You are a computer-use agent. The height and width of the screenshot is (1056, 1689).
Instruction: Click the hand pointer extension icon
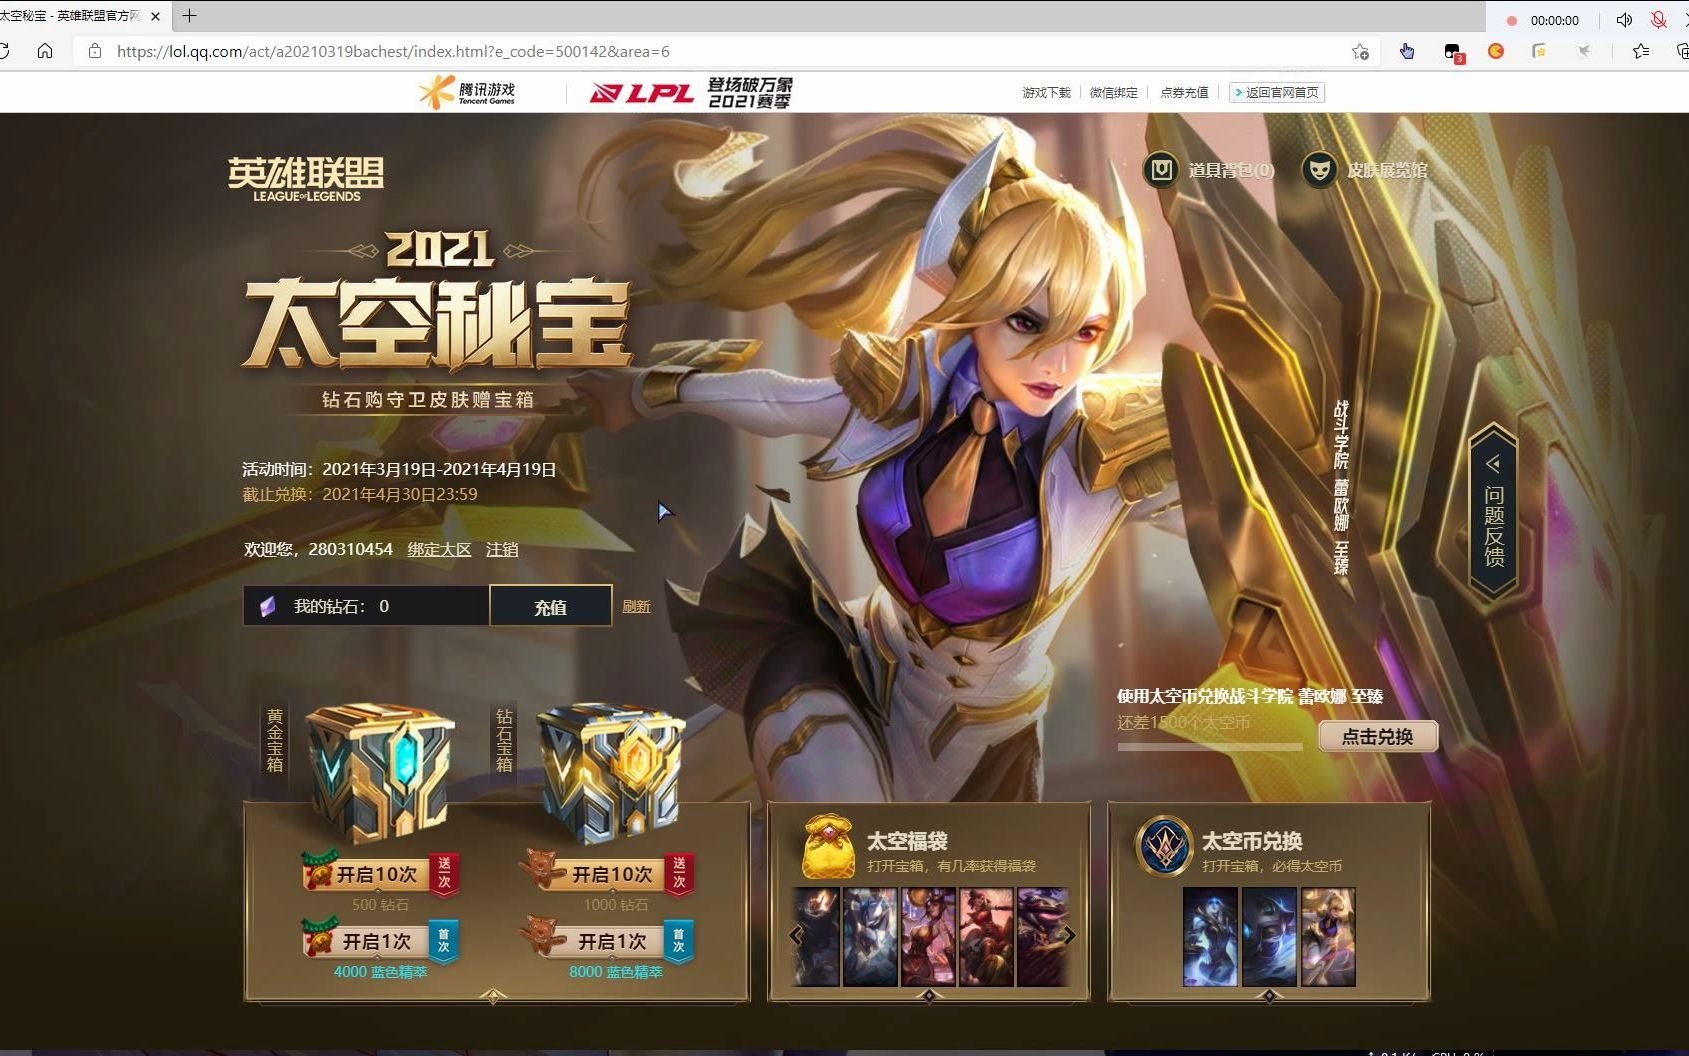pyautogui.click(x=1407, y=51)
